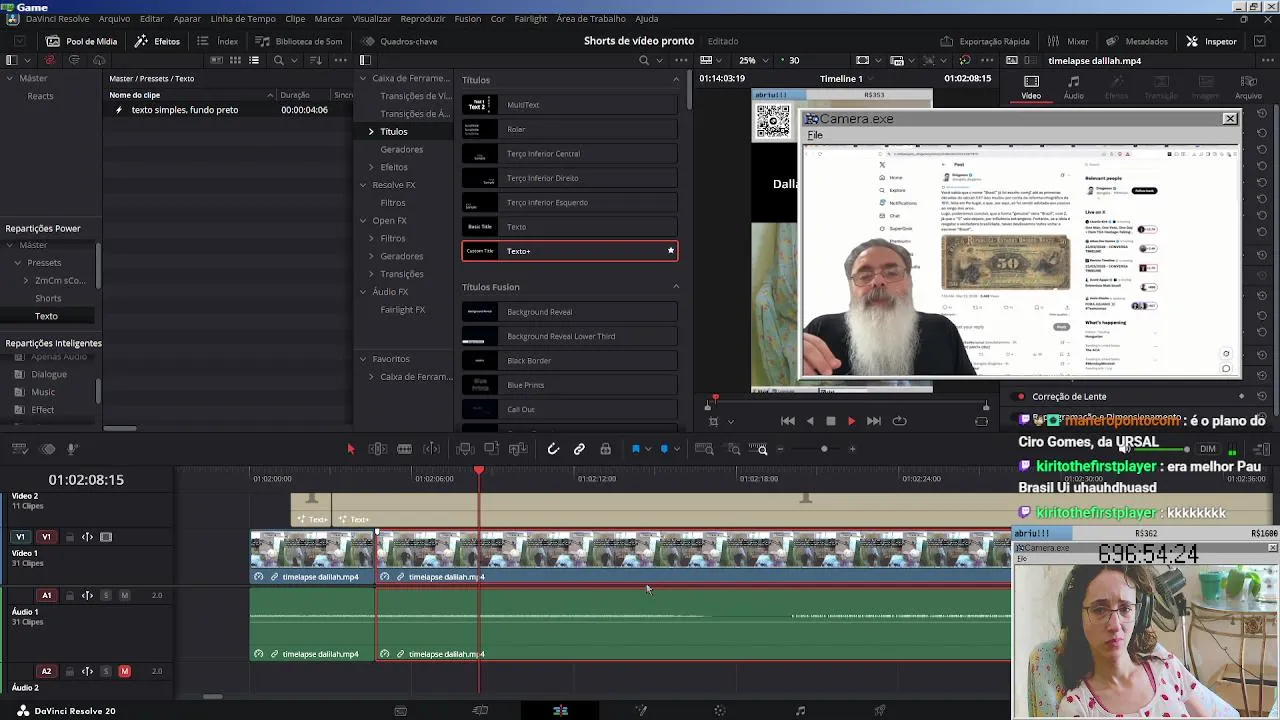Select the Texto+ title effect
This screenshot has height=720, width=1280.
(x=569, y=251)
